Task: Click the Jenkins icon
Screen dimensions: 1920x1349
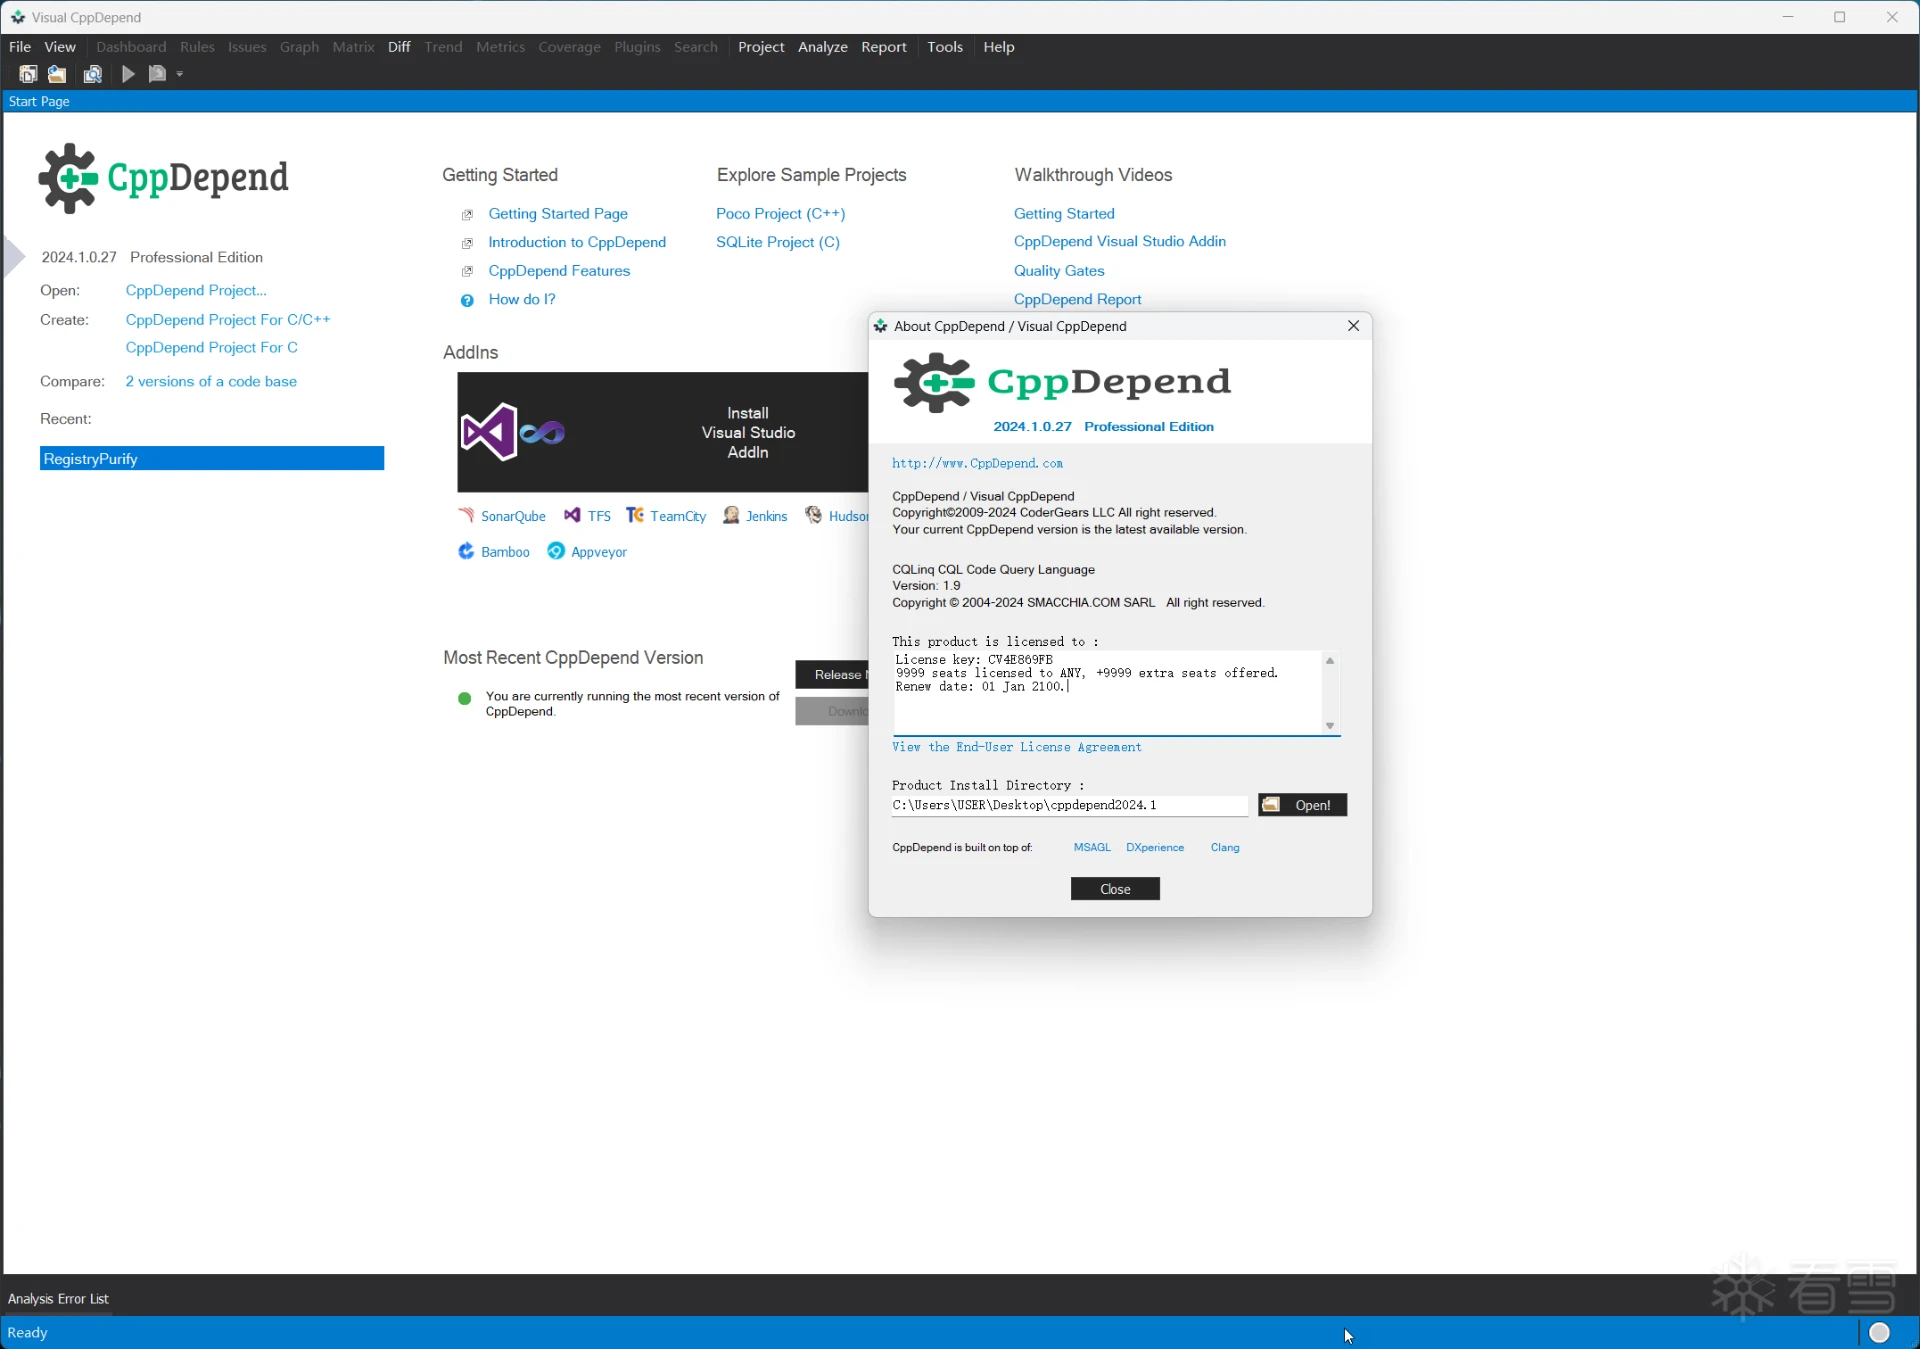Action: pos(731,515)
